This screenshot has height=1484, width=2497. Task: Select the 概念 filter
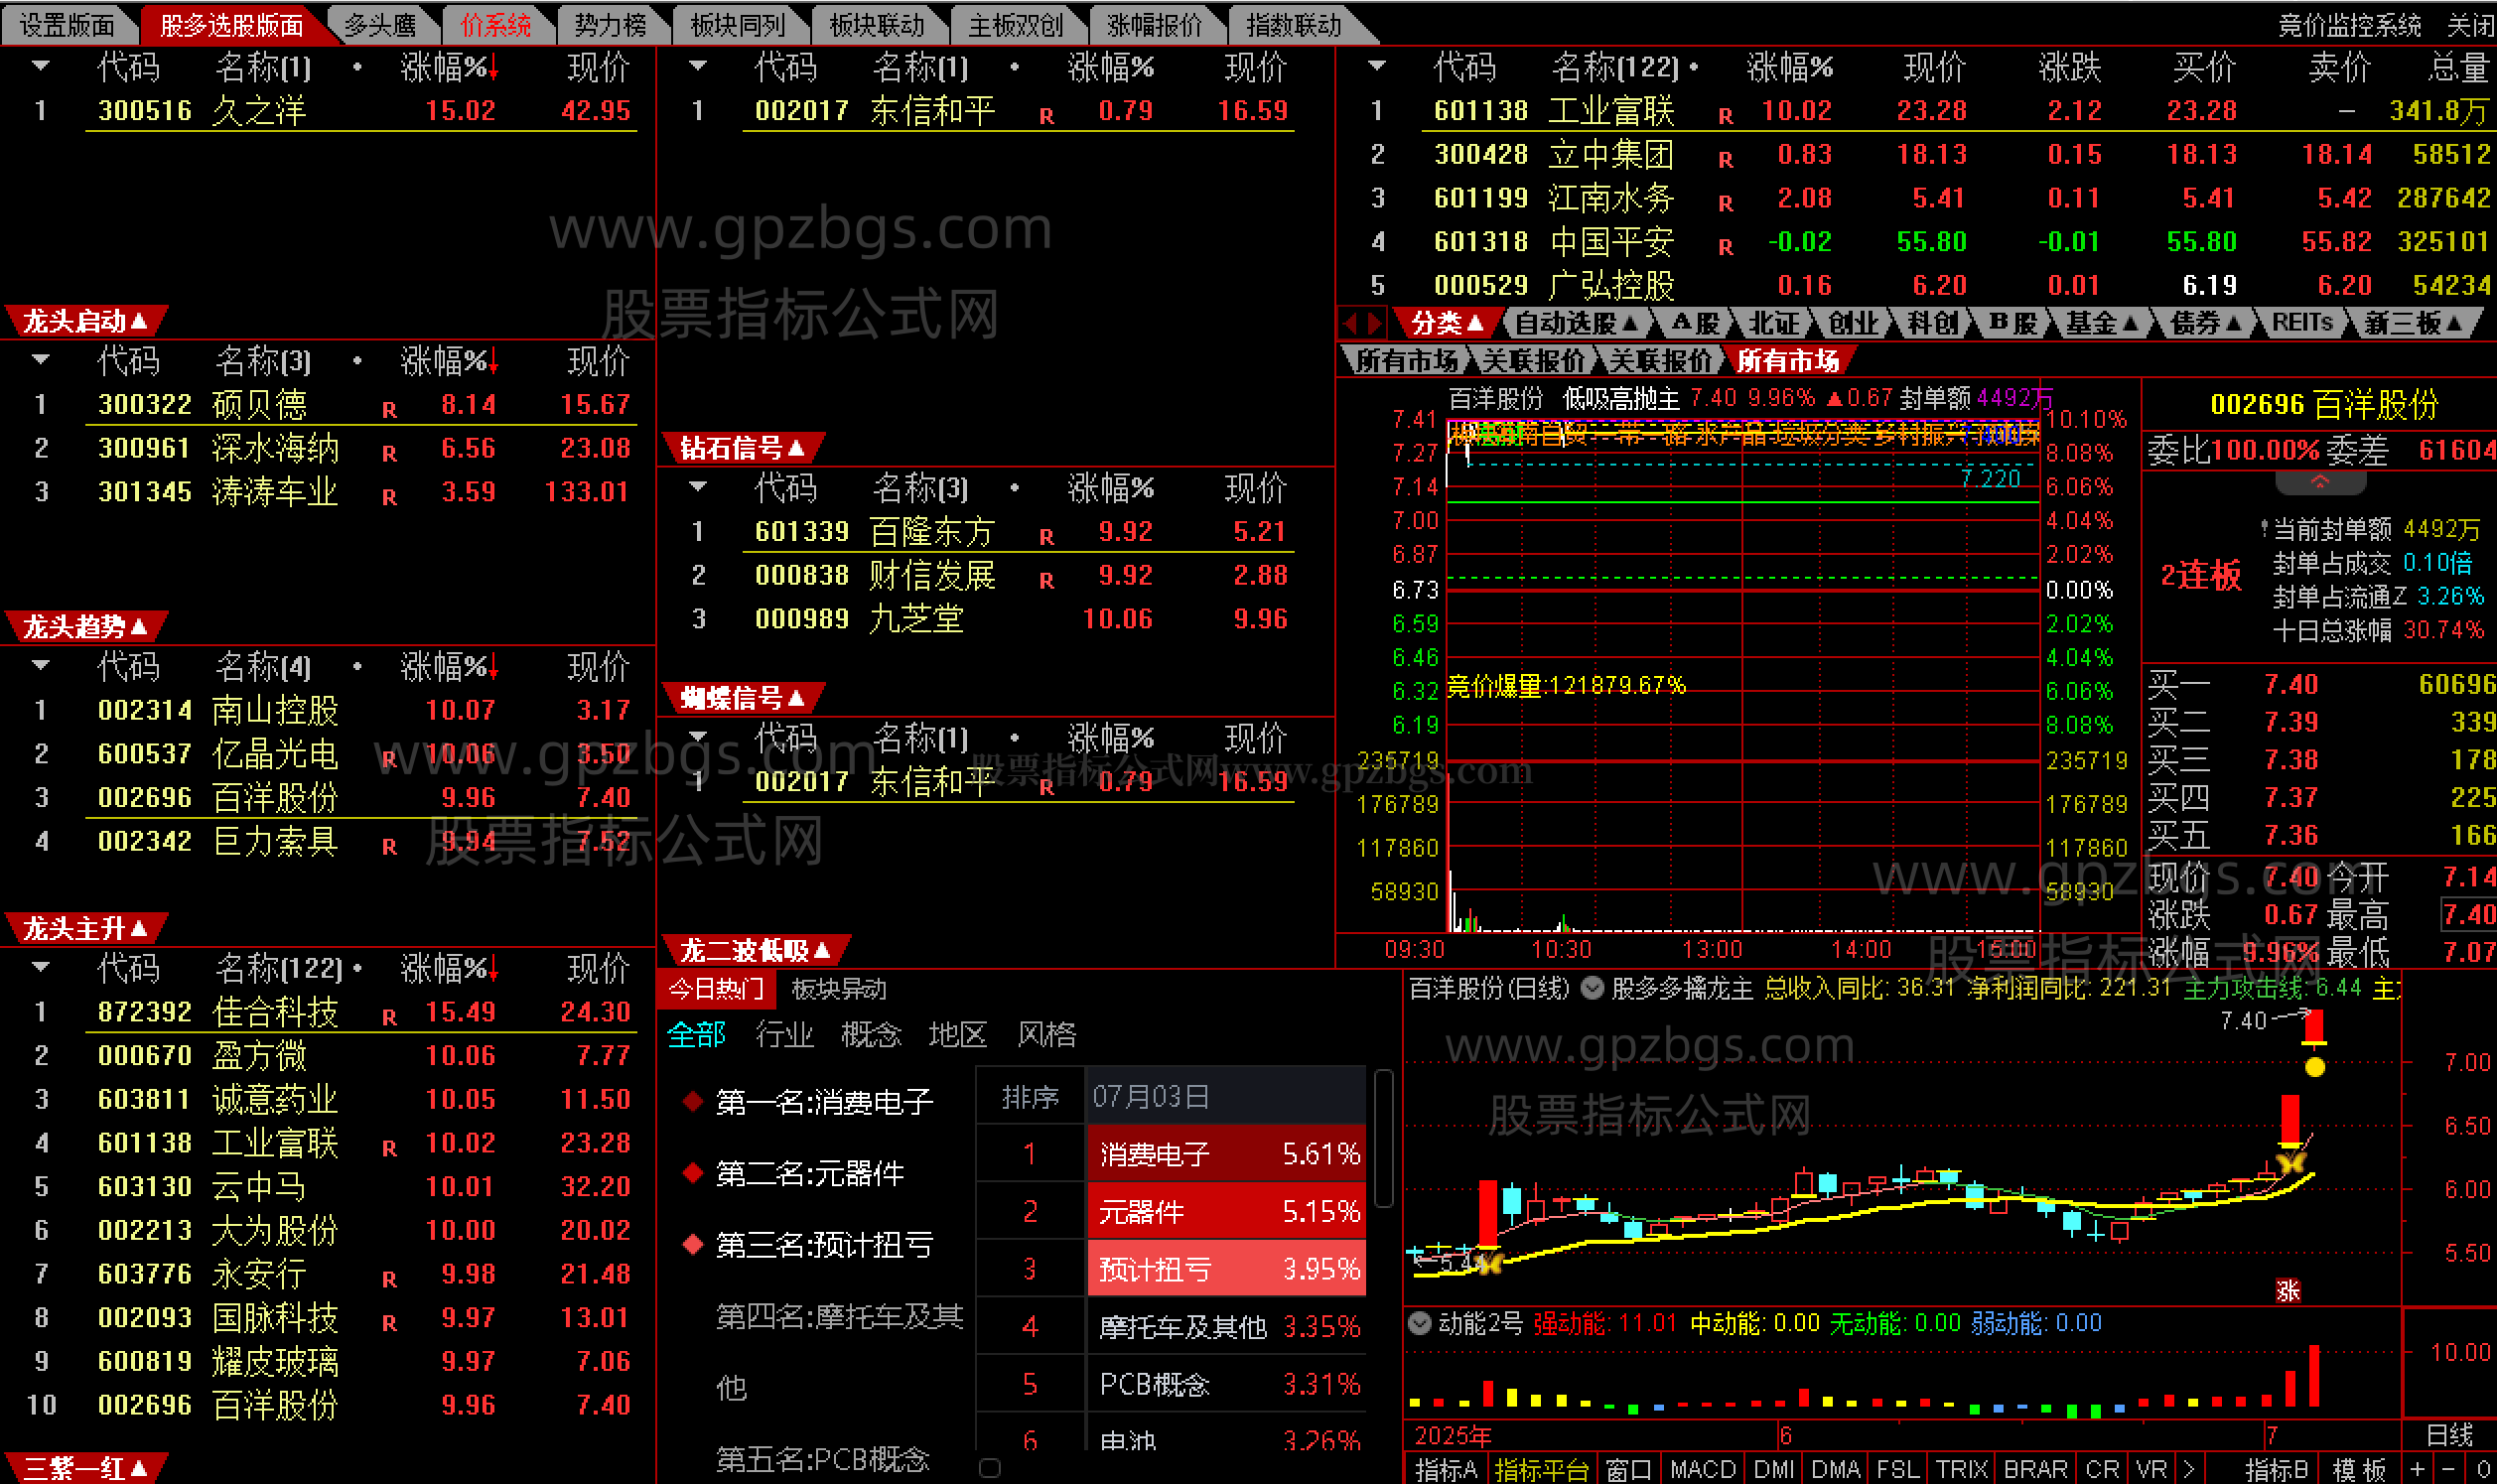pos(871,1034)
